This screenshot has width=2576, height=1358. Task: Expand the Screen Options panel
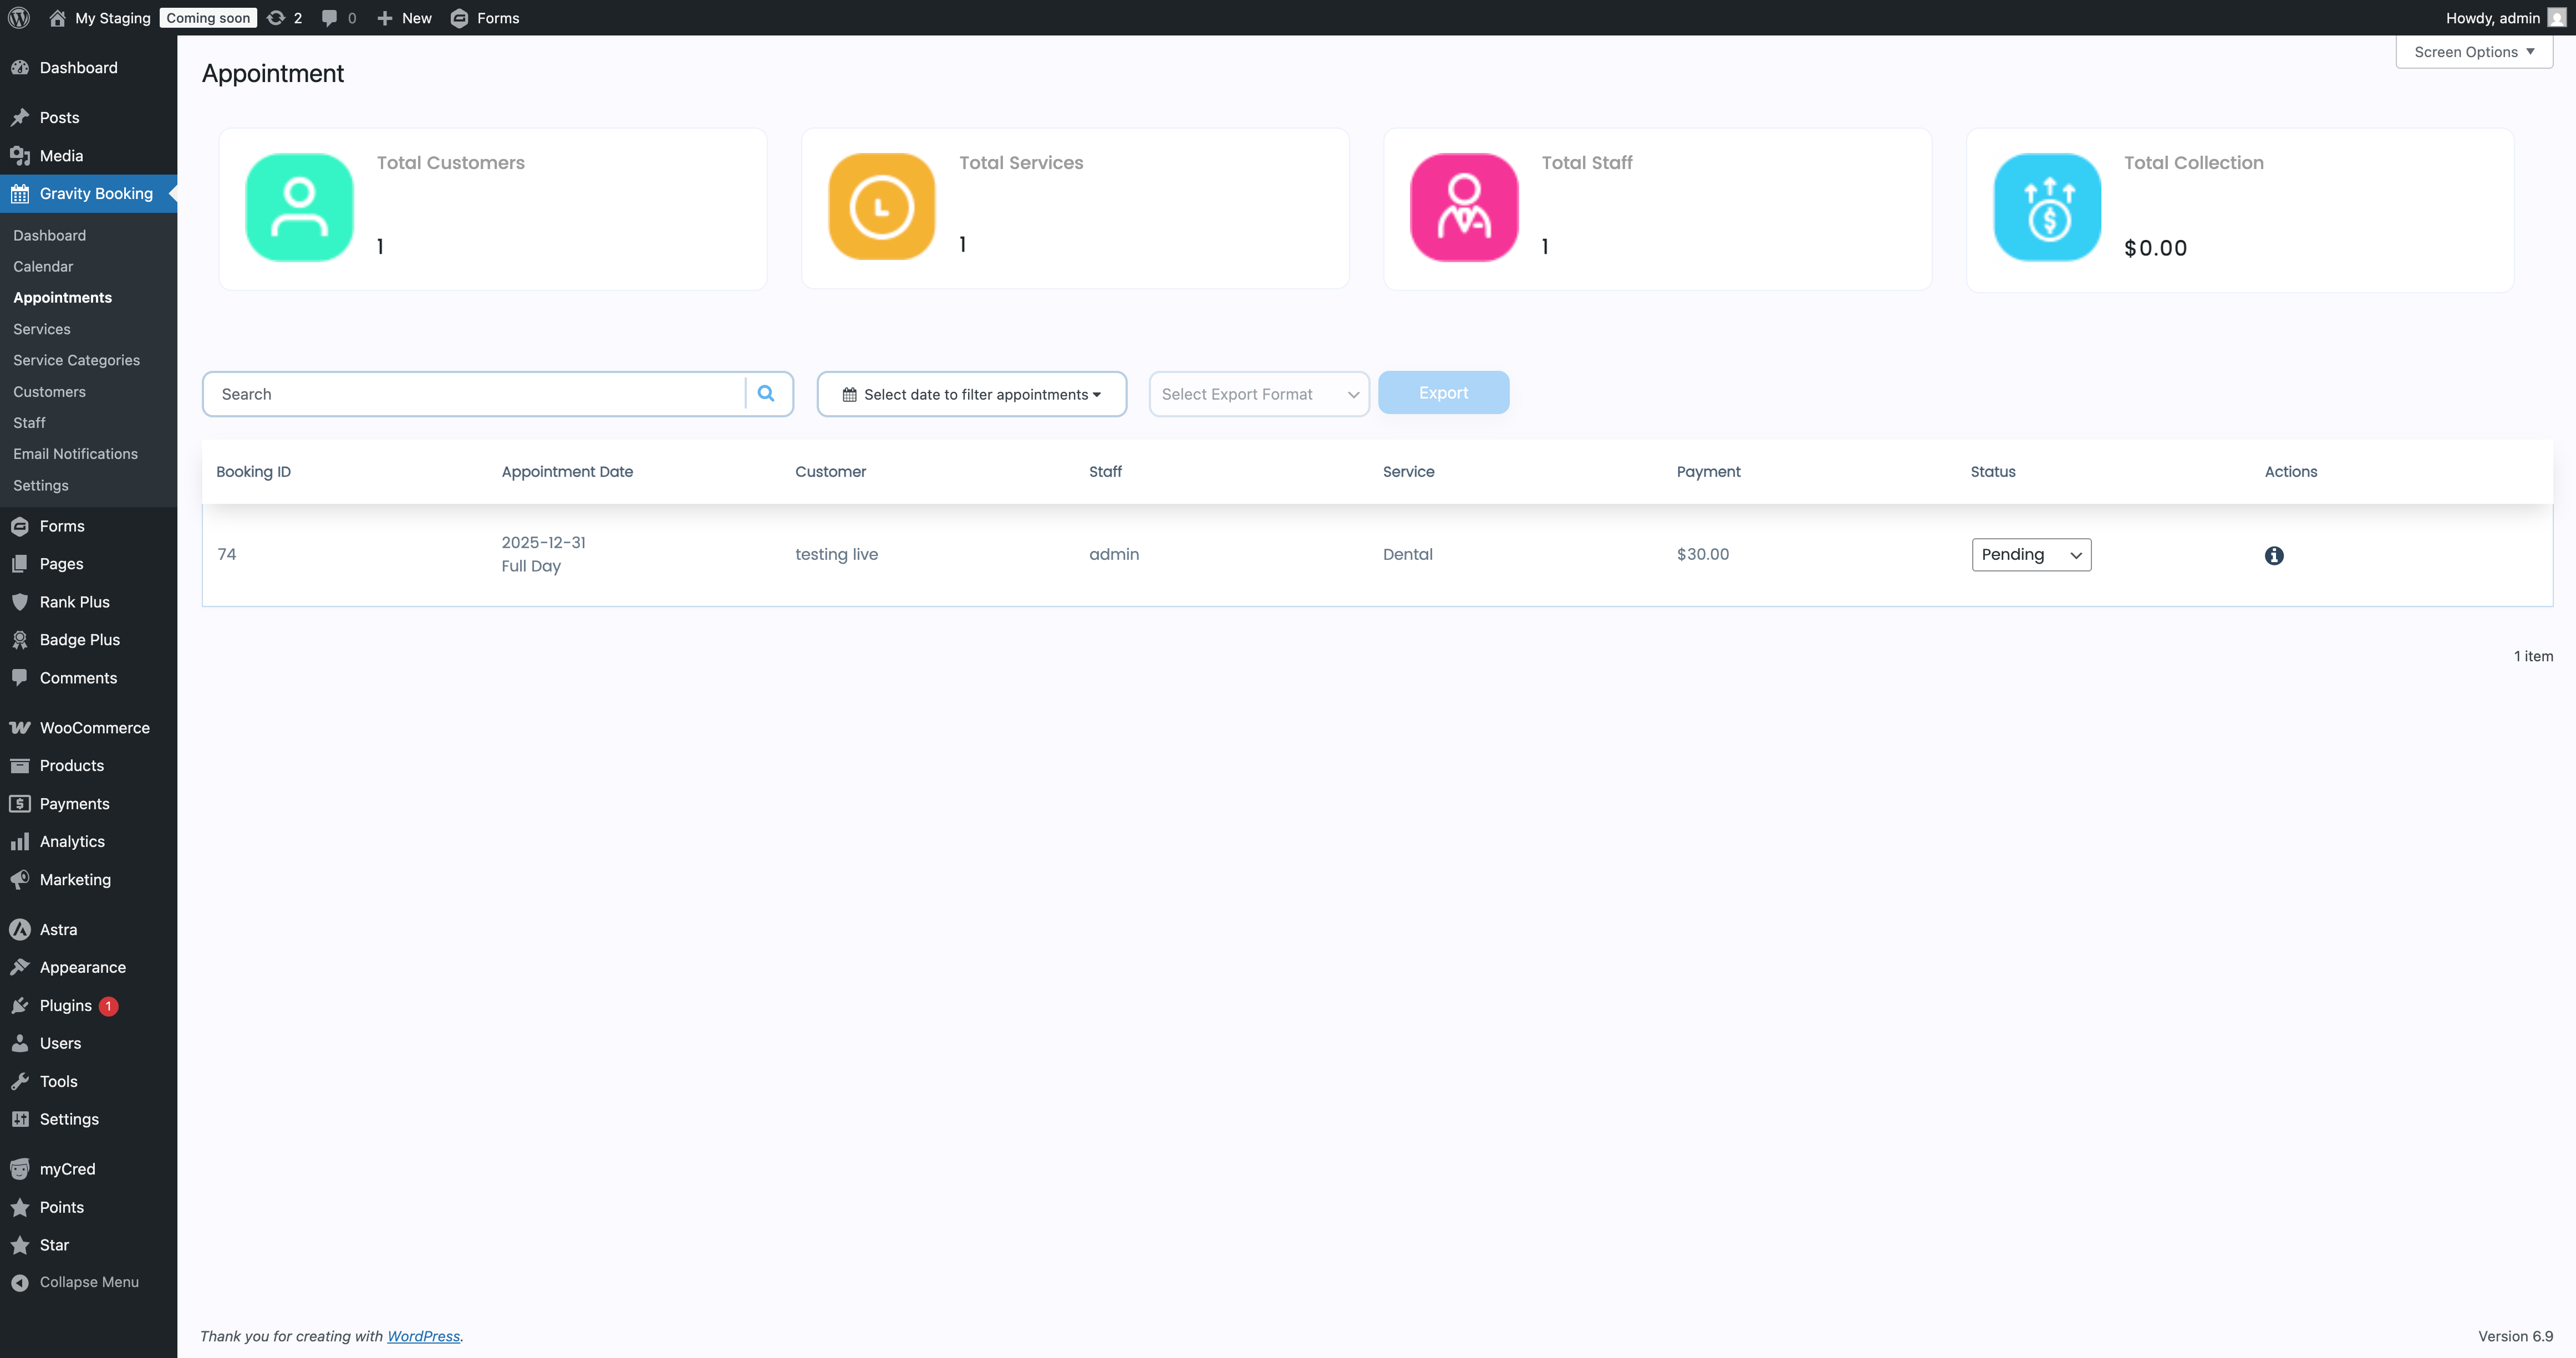click(2473, 52)
